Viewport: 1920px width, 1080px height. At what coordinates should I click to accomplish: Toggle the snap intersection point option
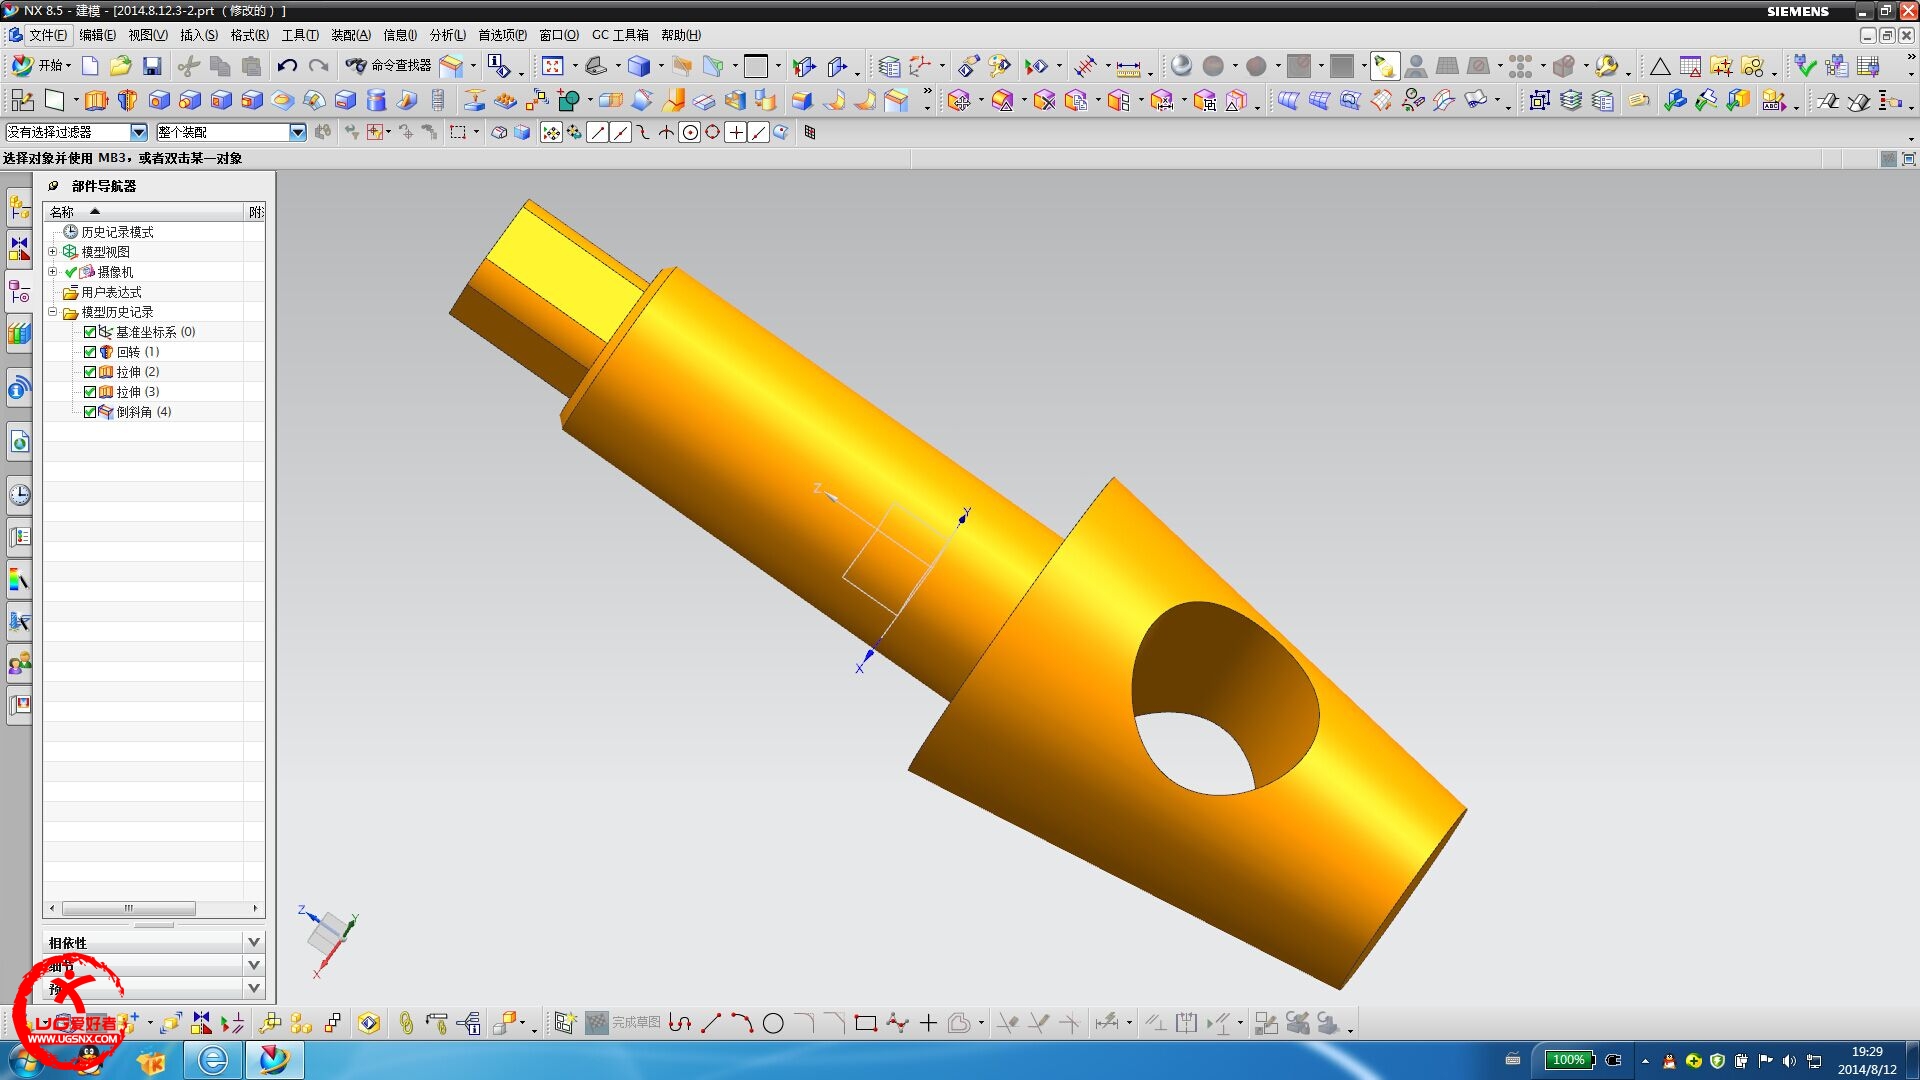point(666,132)
